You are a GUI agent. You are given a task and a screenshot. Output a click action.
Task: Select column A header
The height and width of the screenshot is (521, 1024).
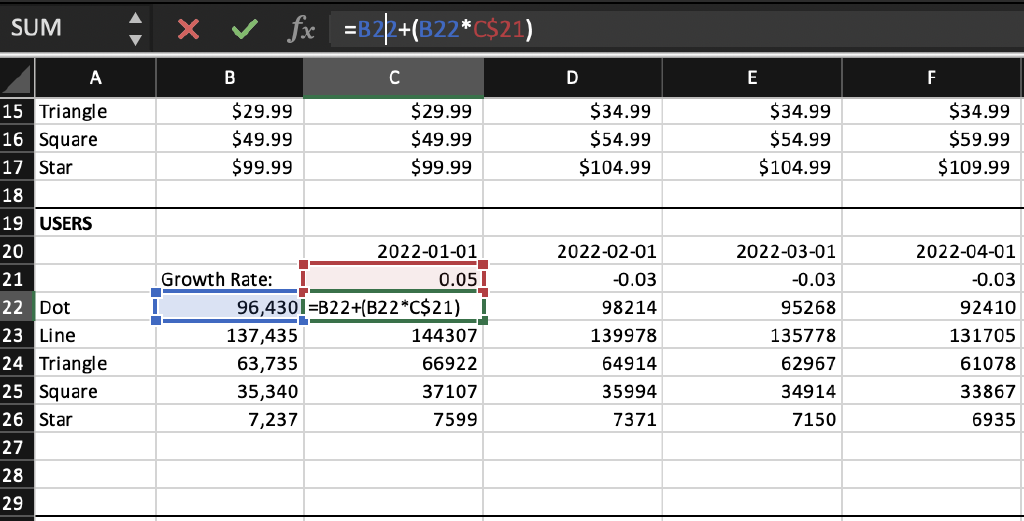tap(94, 78)
